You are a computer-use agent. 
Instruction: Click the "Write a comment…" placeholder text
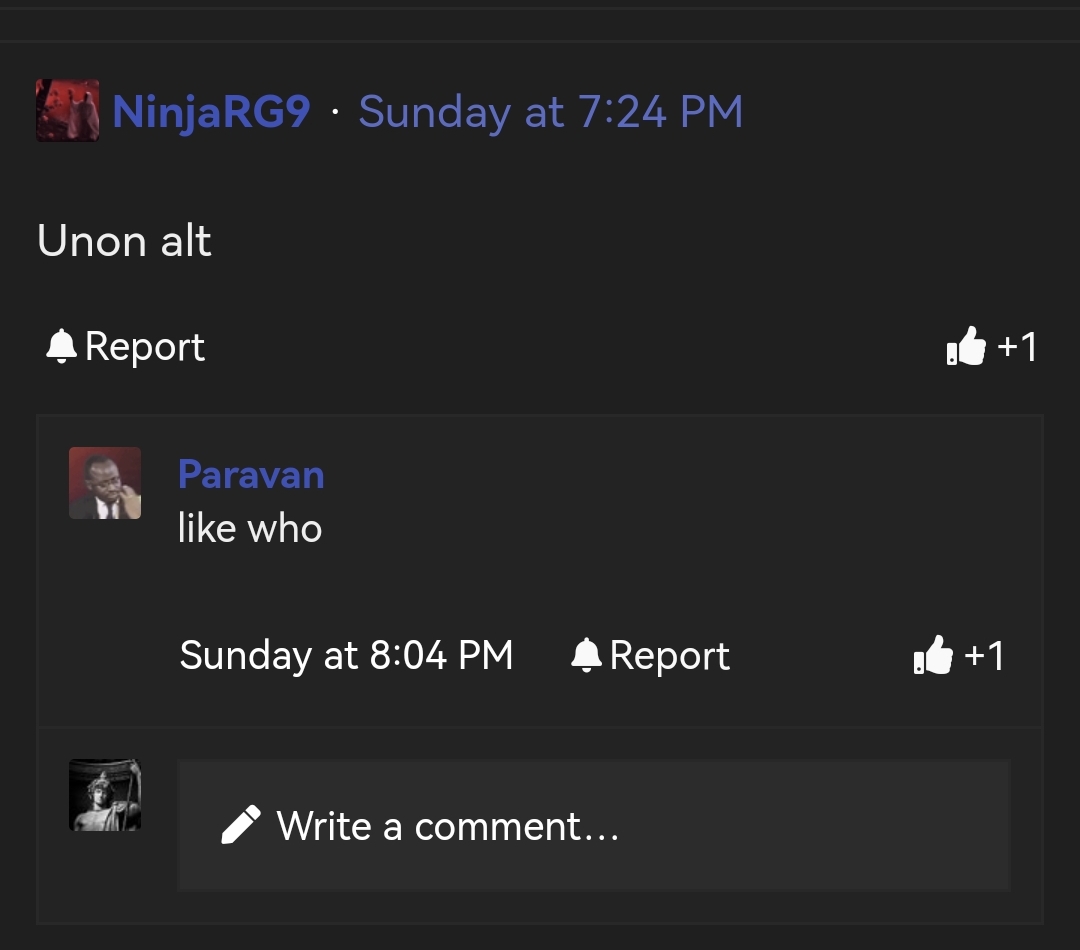pos(447,827)
